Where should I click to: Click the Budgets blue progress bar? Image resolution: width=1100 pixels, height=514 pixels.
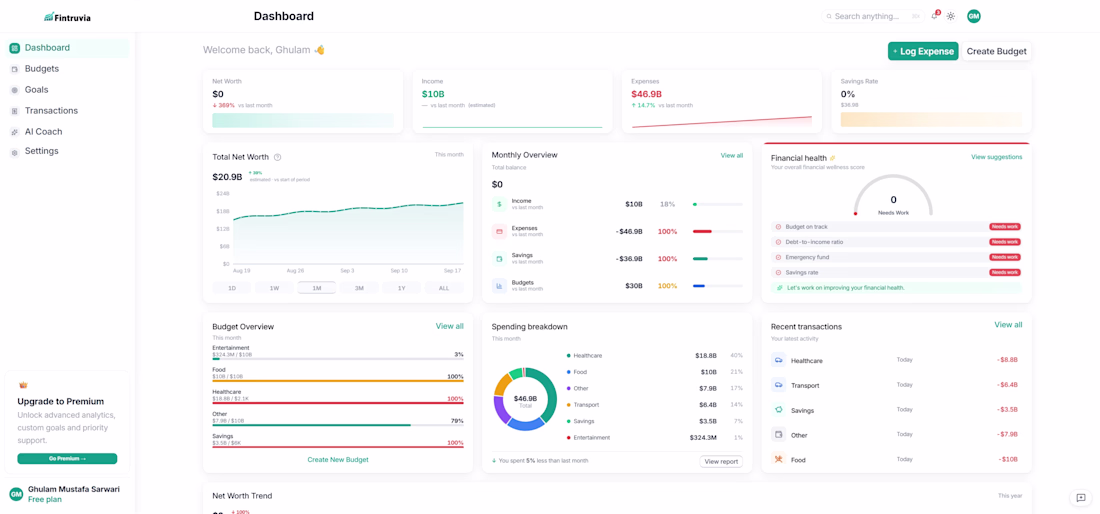coord(718,285)
